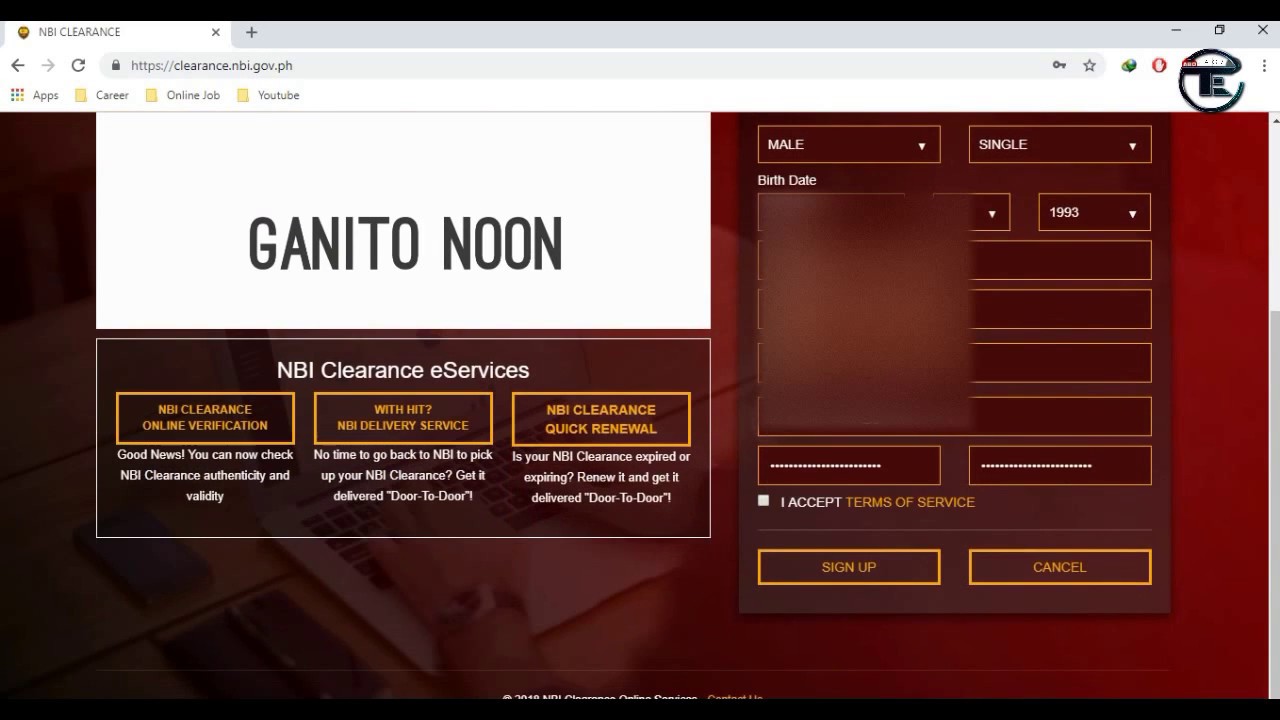Click the padlock site info icon
This screenshot has height=720, width=1280.
pos(116,65)
